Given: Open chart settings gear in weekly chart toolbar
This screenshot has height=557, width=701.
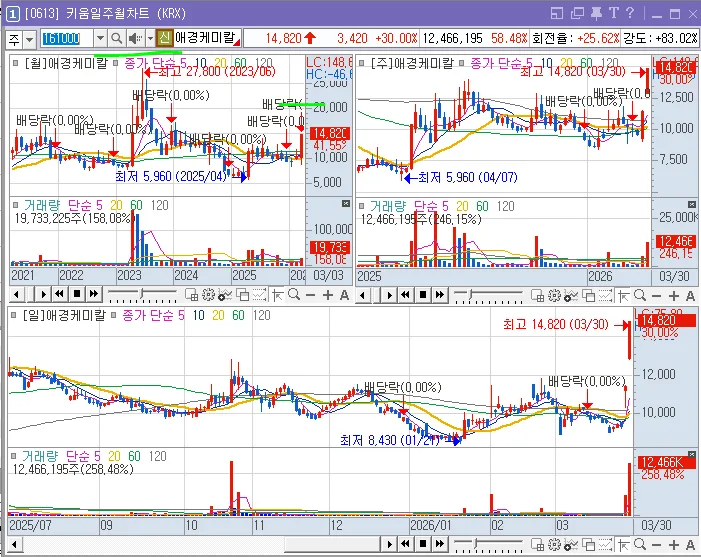Looking at the screenshot, I should click(554, 295).
